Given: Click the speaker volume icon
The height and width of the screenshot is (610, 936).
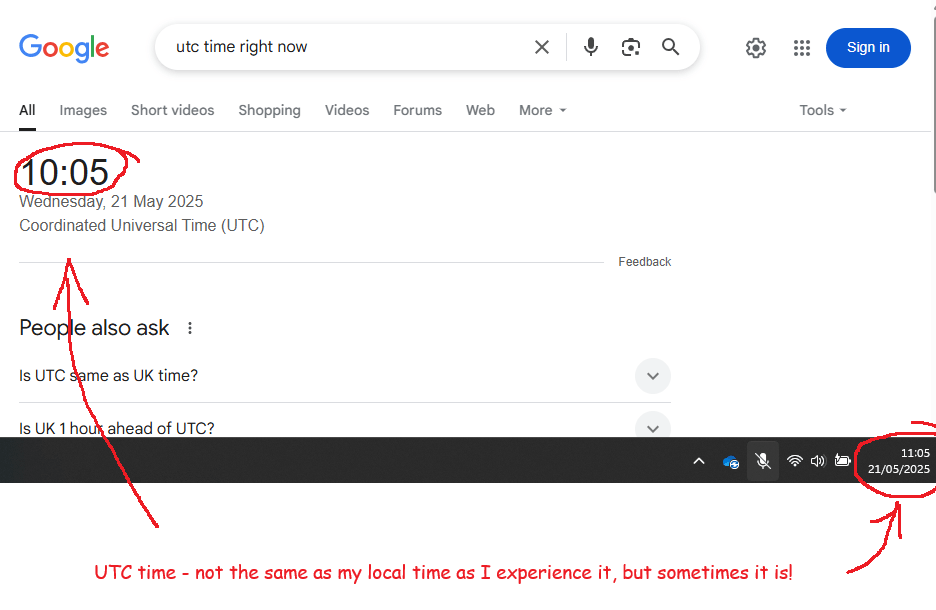Looking at the screenshot, I should coord(818,461).
